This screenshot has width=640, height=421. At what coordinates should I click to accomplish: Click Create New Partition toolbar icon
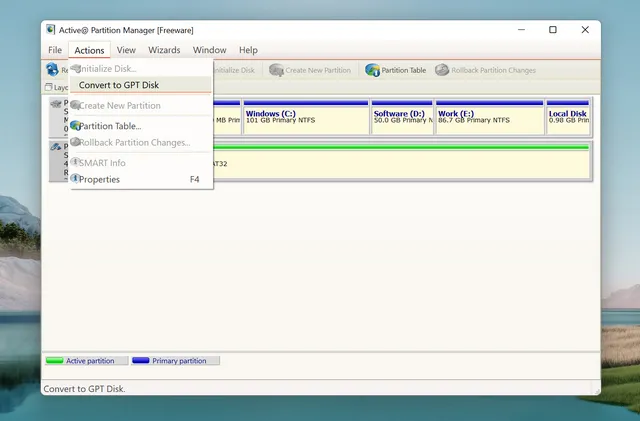coord(276,70)
